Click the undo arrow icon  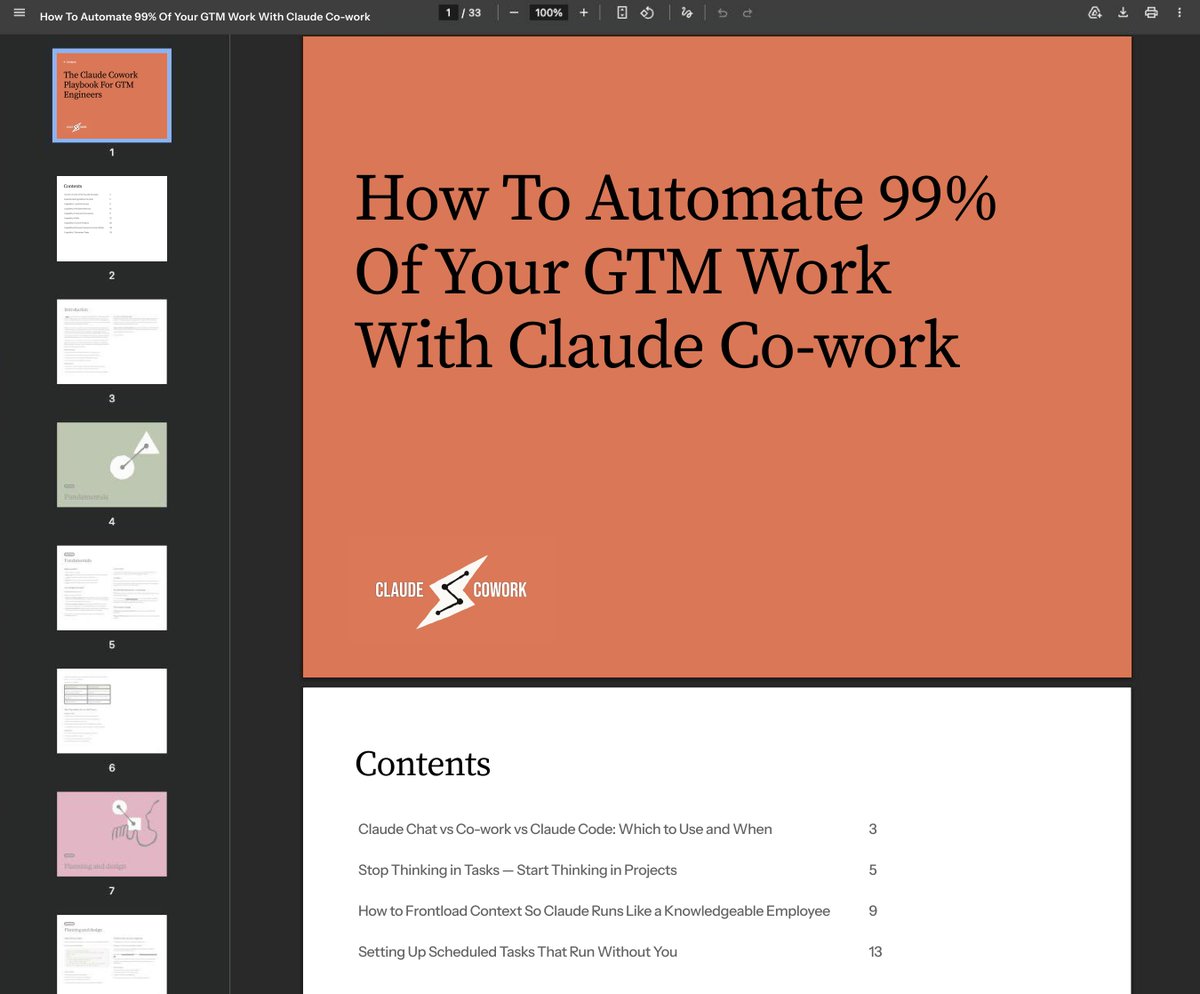pyautogui.click(x=723, y=13)
